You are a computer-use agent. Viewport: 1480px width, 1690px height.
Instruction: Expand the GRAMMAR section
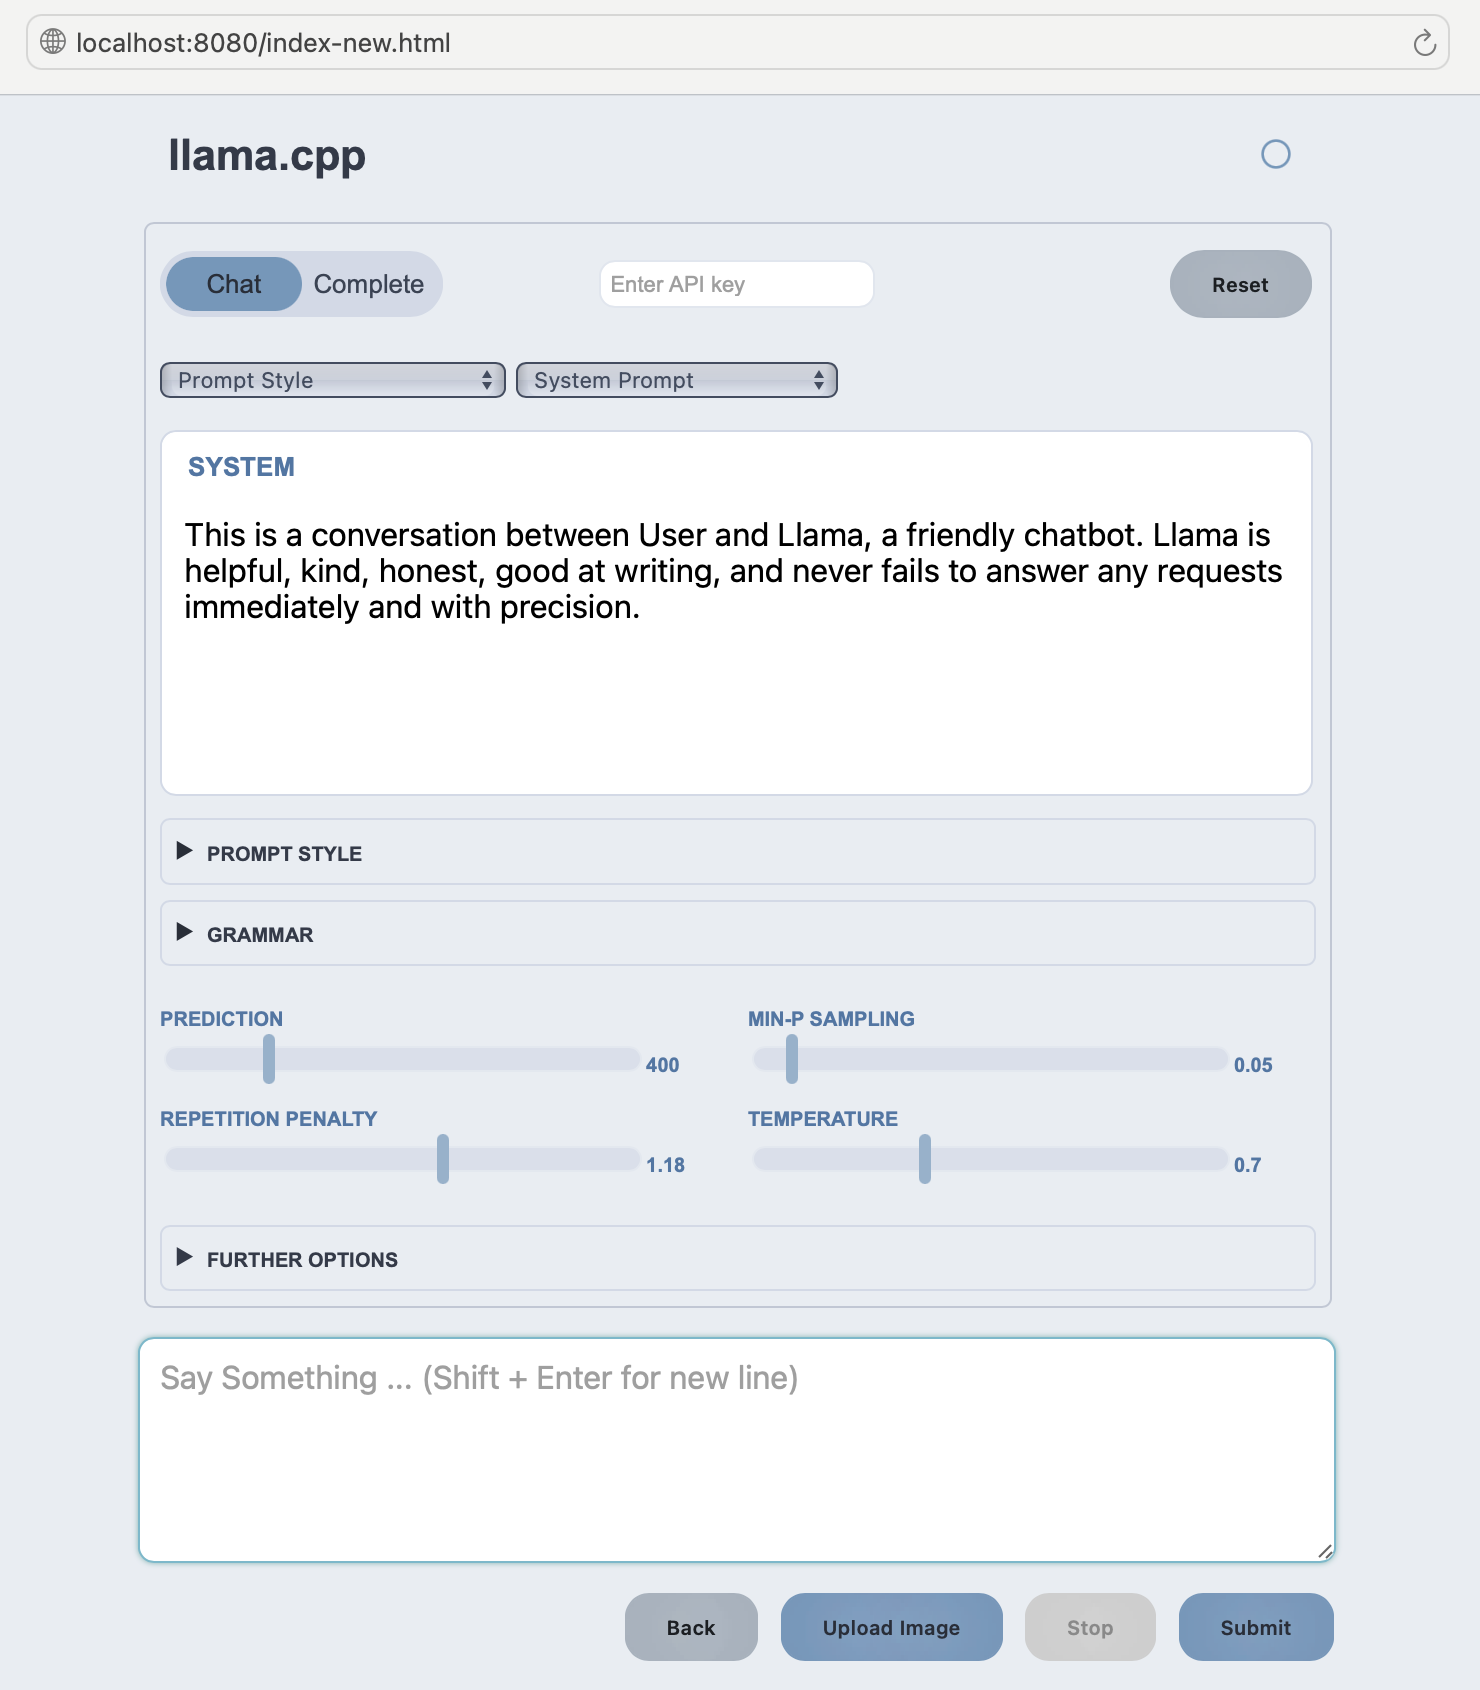click(x=260, y=934)
